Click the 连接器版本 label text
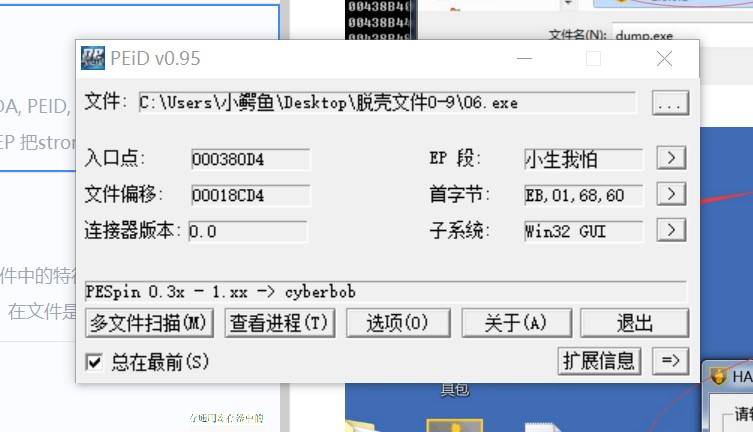 132,230
